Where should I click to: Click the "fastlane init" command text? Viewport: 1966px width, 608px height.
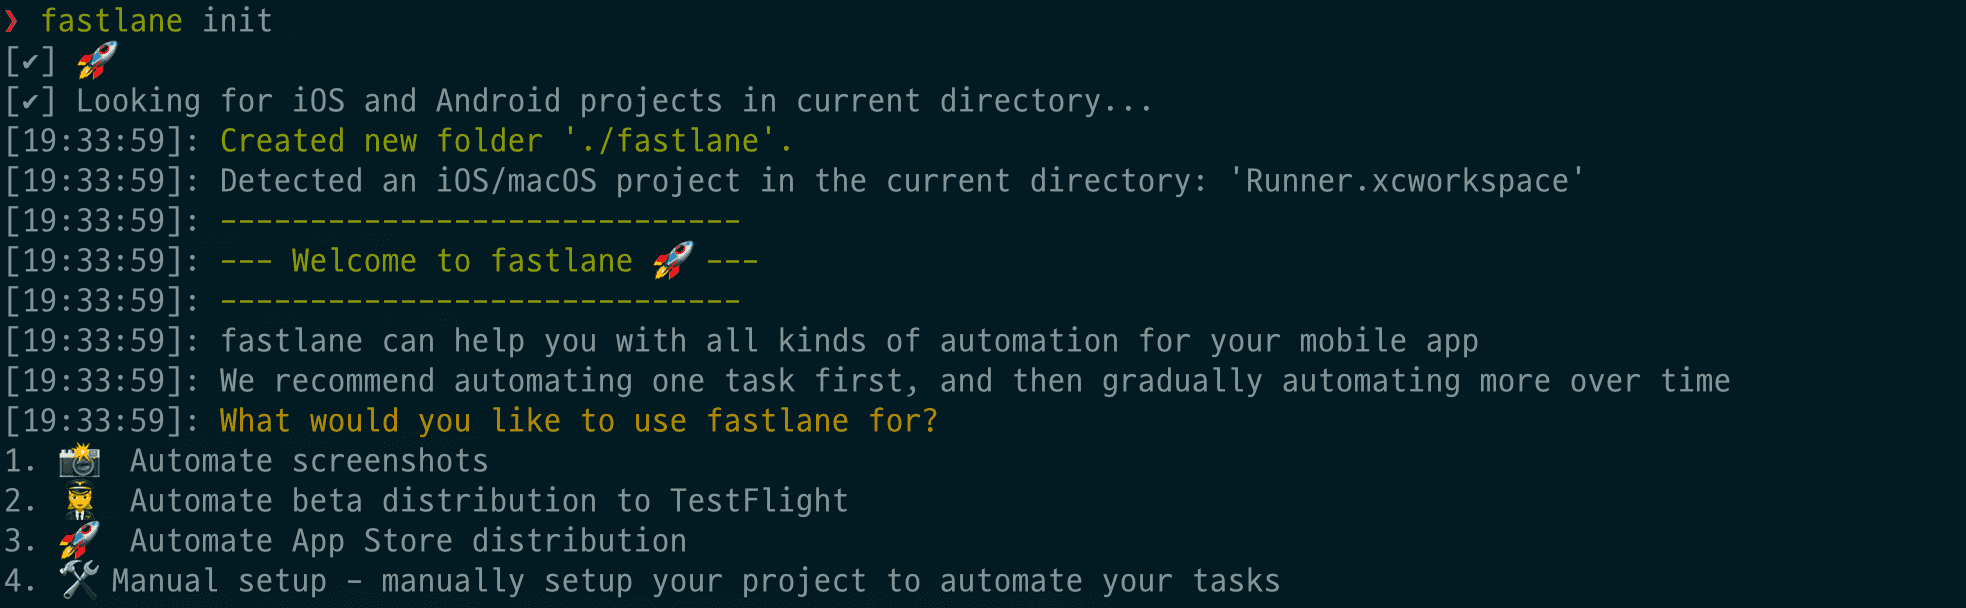(x=157, y=20)
